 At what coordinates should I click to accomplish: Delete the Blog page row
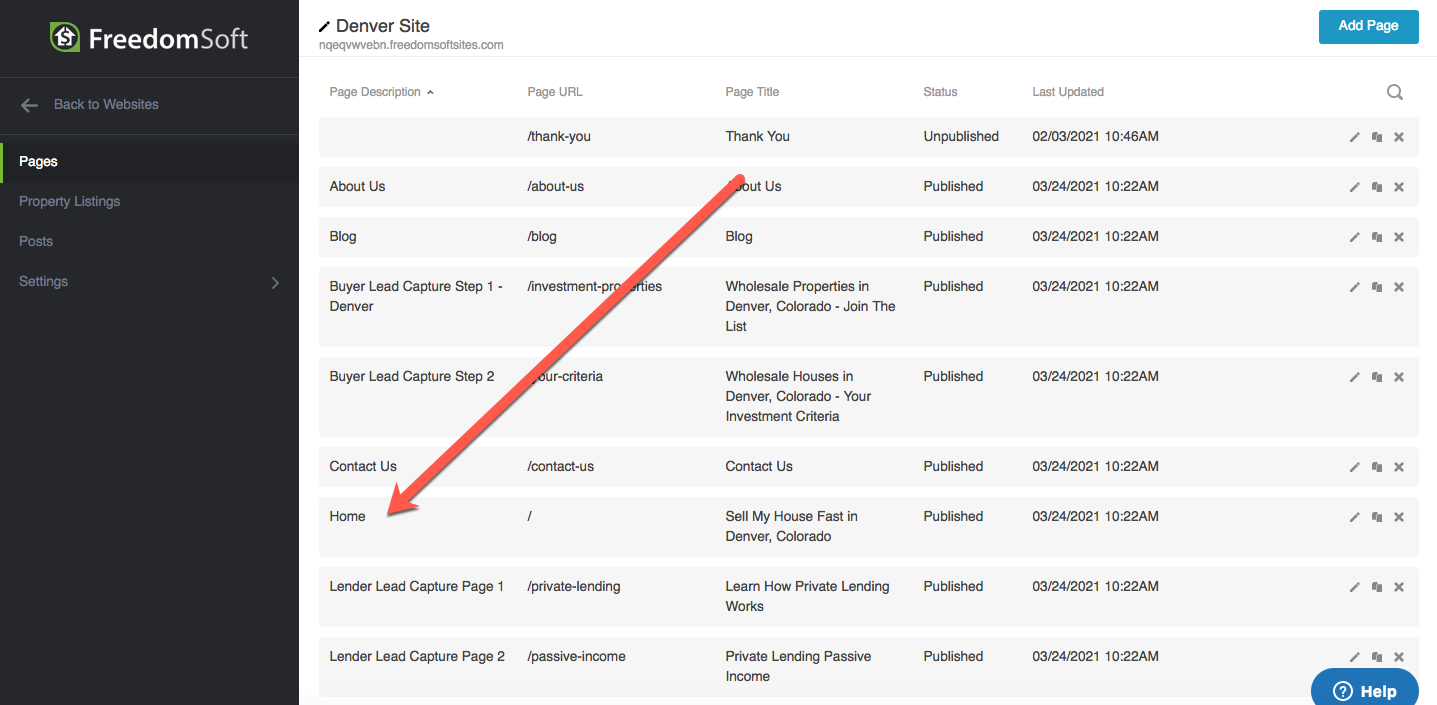pyautogui.click(x=1399, y=237)
